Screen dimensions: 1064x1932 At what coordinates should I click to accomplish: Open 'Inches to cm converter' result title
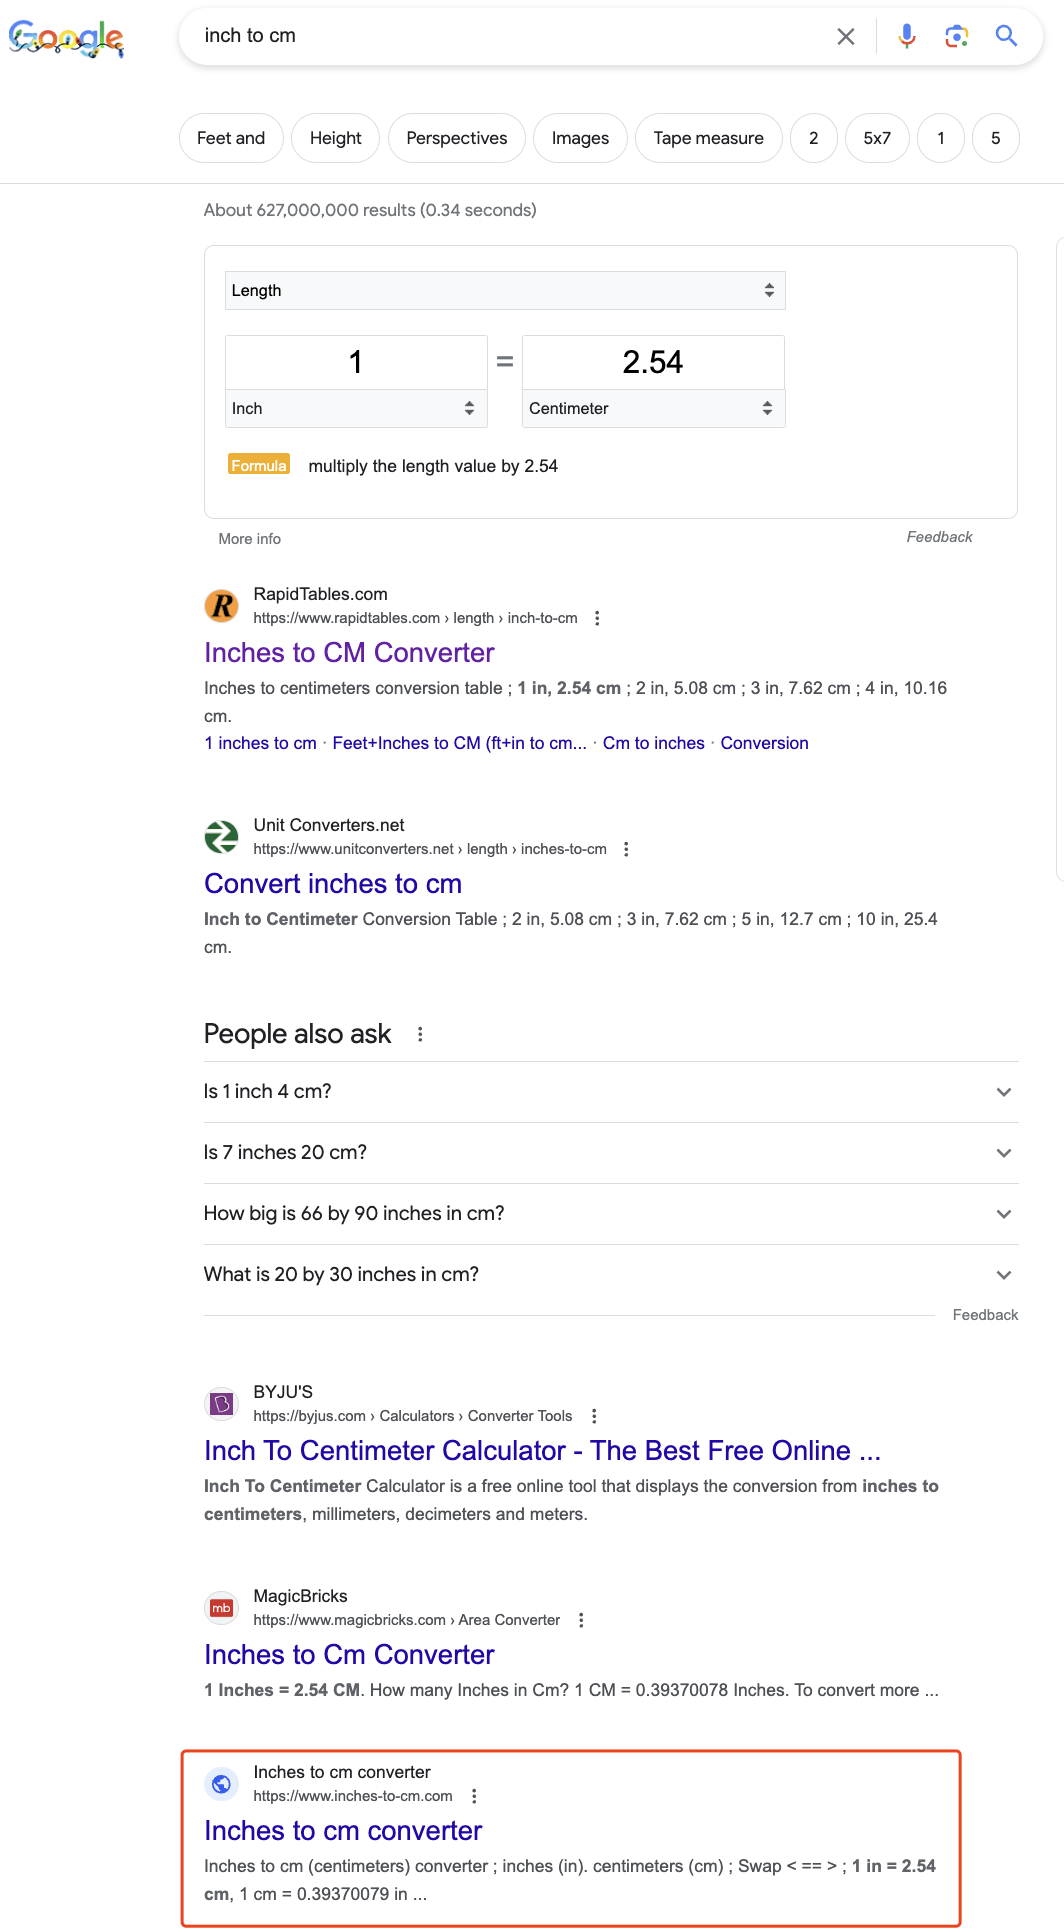pyautogui.click(x=343, y=1831)
